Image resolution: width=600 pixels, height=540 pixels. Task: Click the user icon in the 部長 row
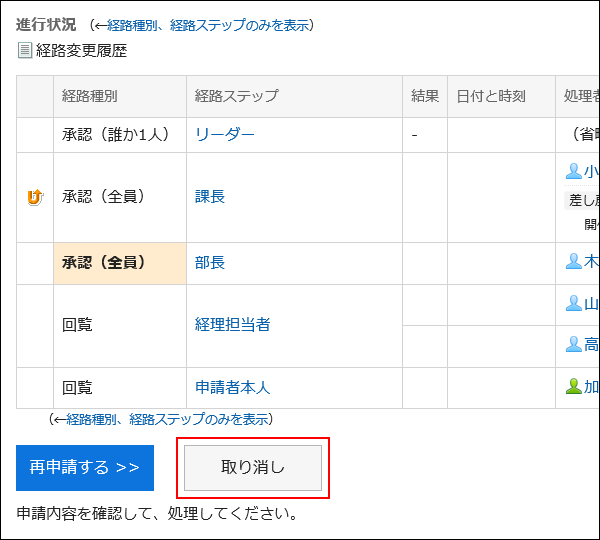tap(573, 262)
